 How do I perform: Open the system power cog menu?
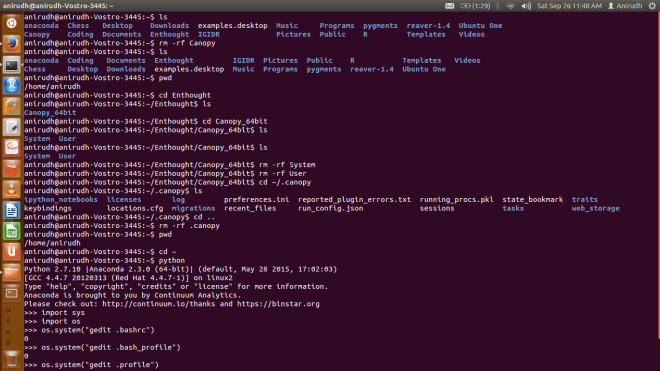[x=652, y=6]
